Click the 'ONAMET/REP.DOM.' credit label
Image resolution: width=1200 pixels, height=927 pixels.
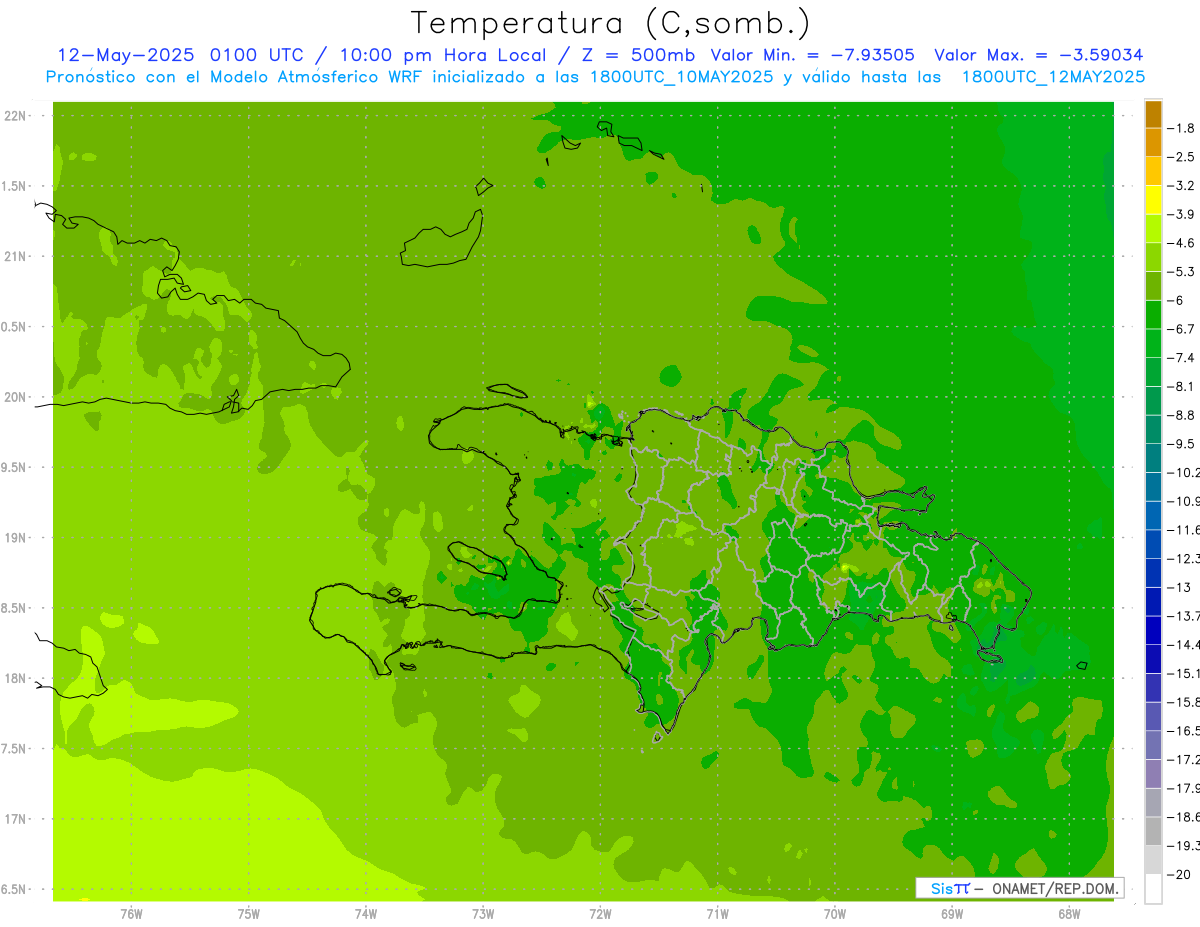coord(1056,888)
